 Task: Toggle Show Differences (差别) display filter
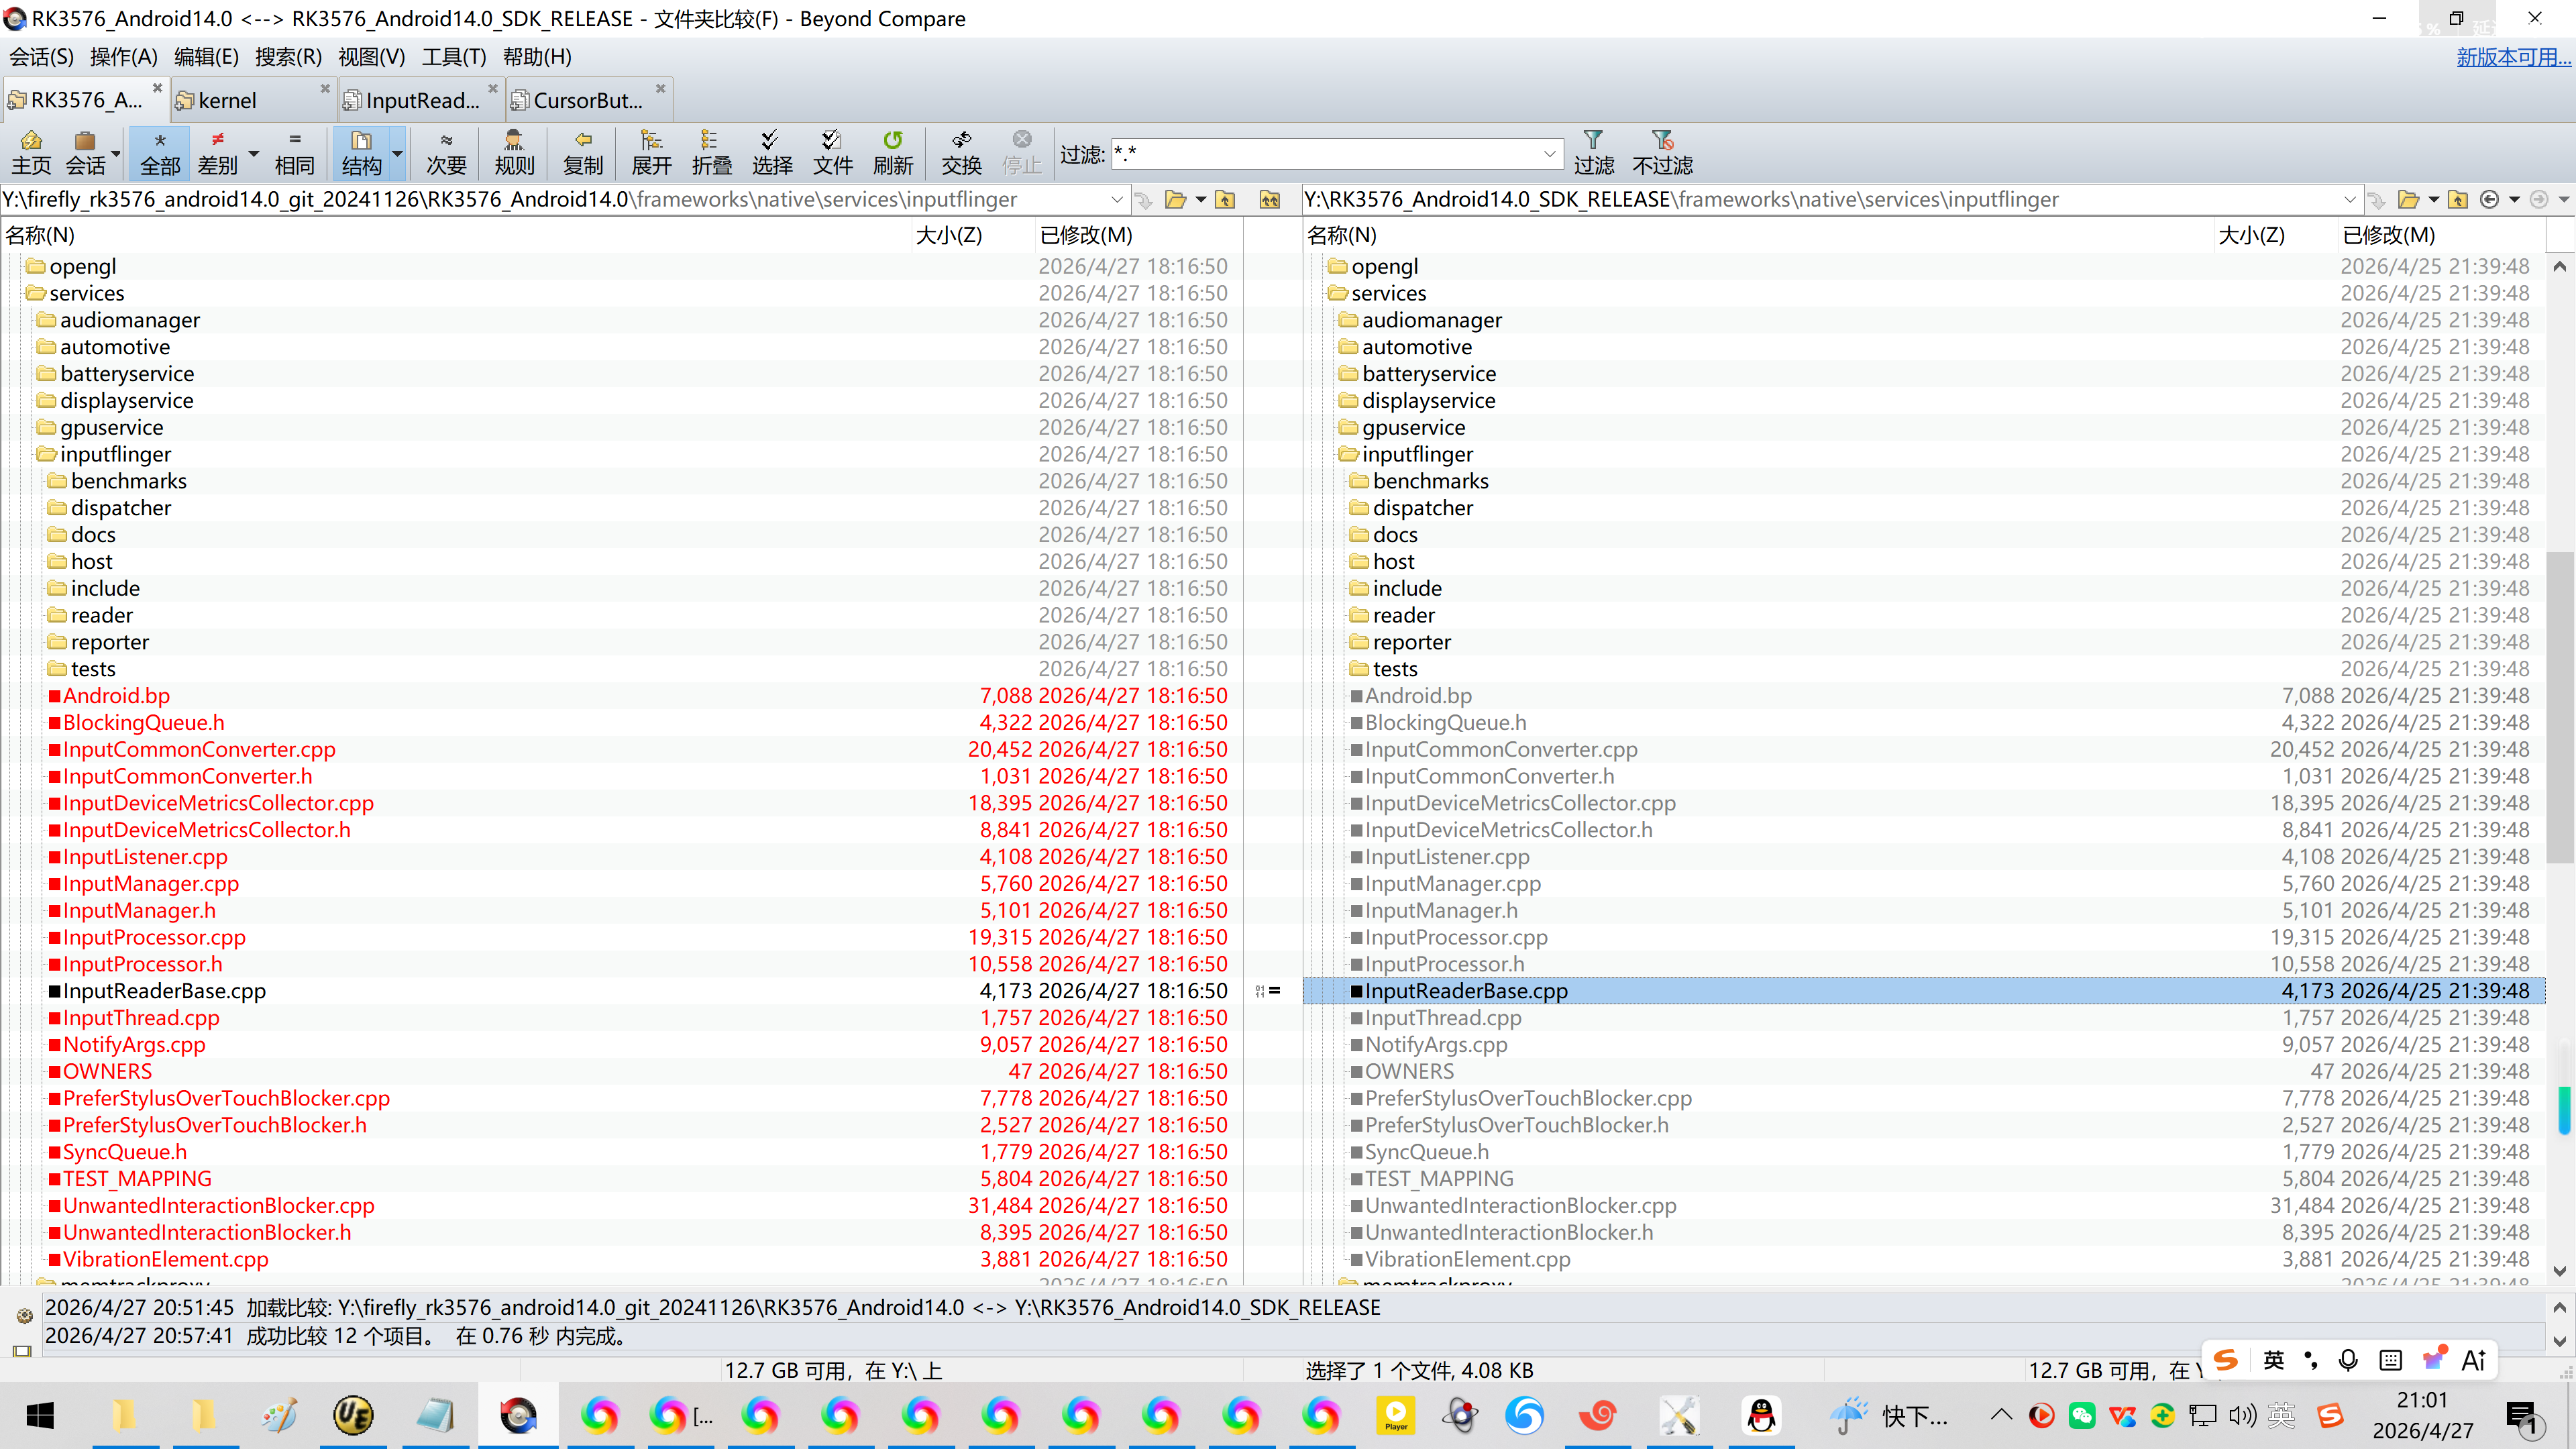[218, 152]
